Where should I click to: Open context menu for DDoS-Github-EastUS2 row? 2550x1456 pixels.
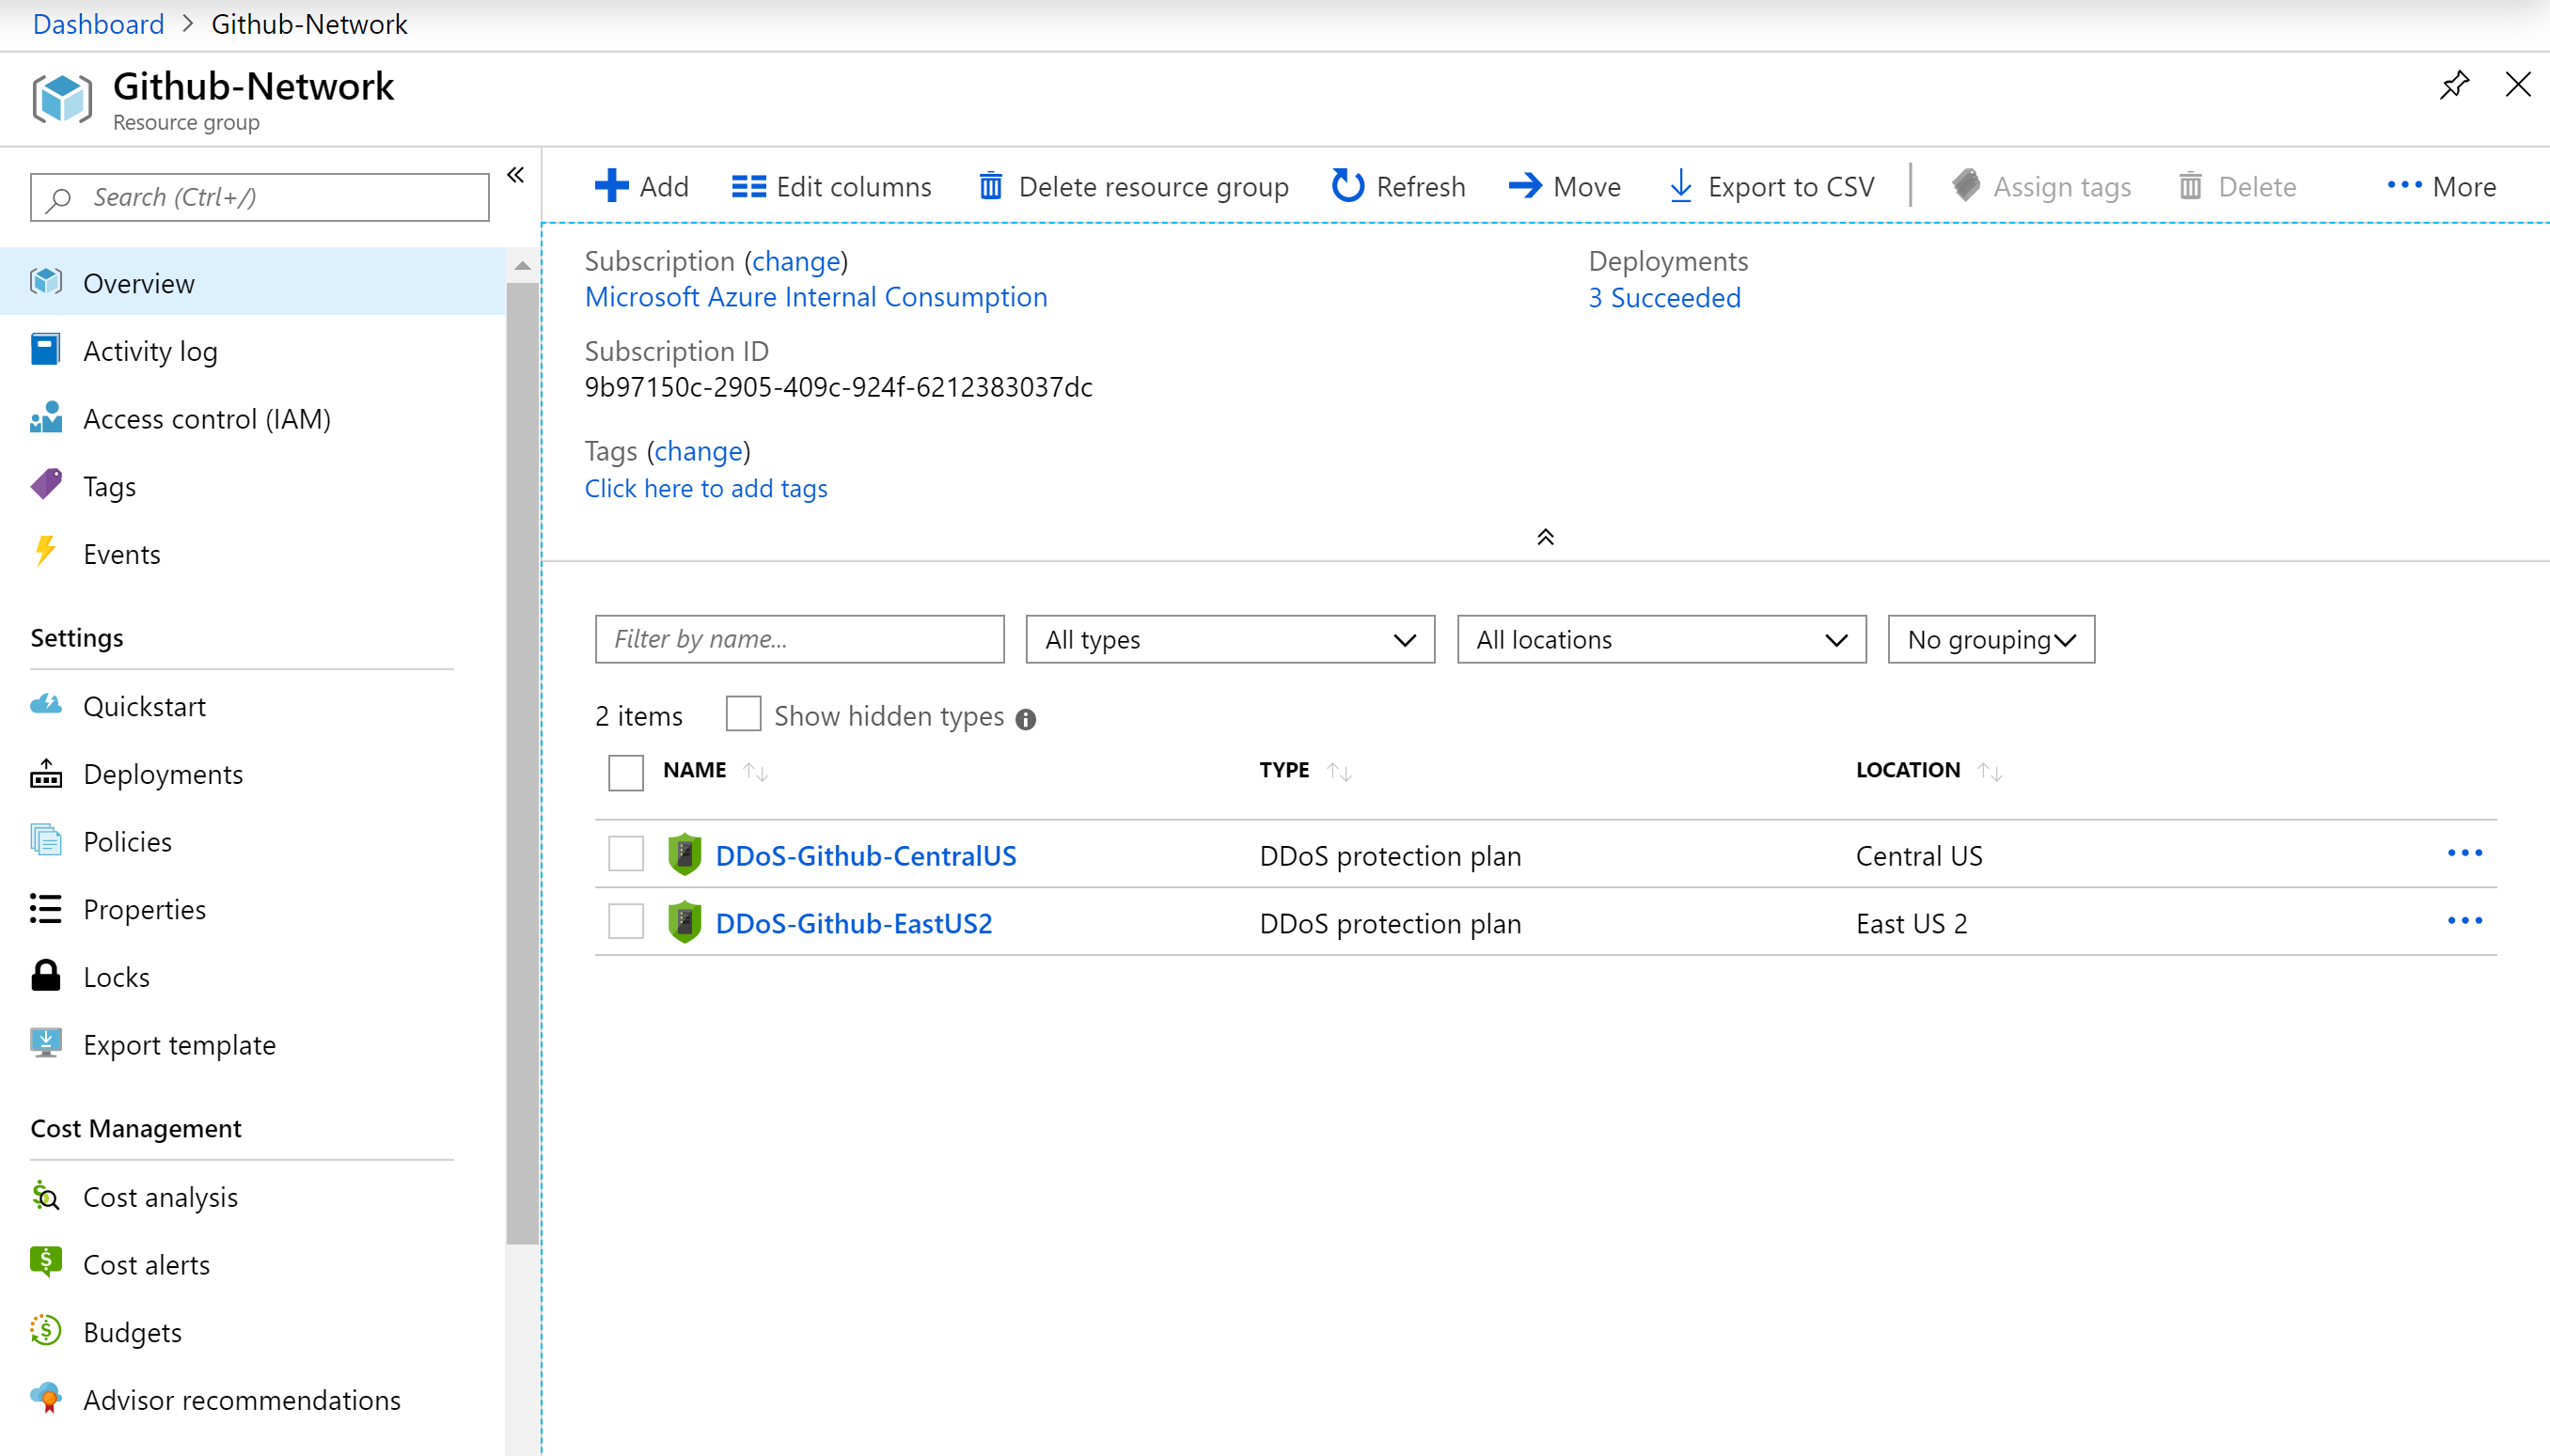[2464, 921]
